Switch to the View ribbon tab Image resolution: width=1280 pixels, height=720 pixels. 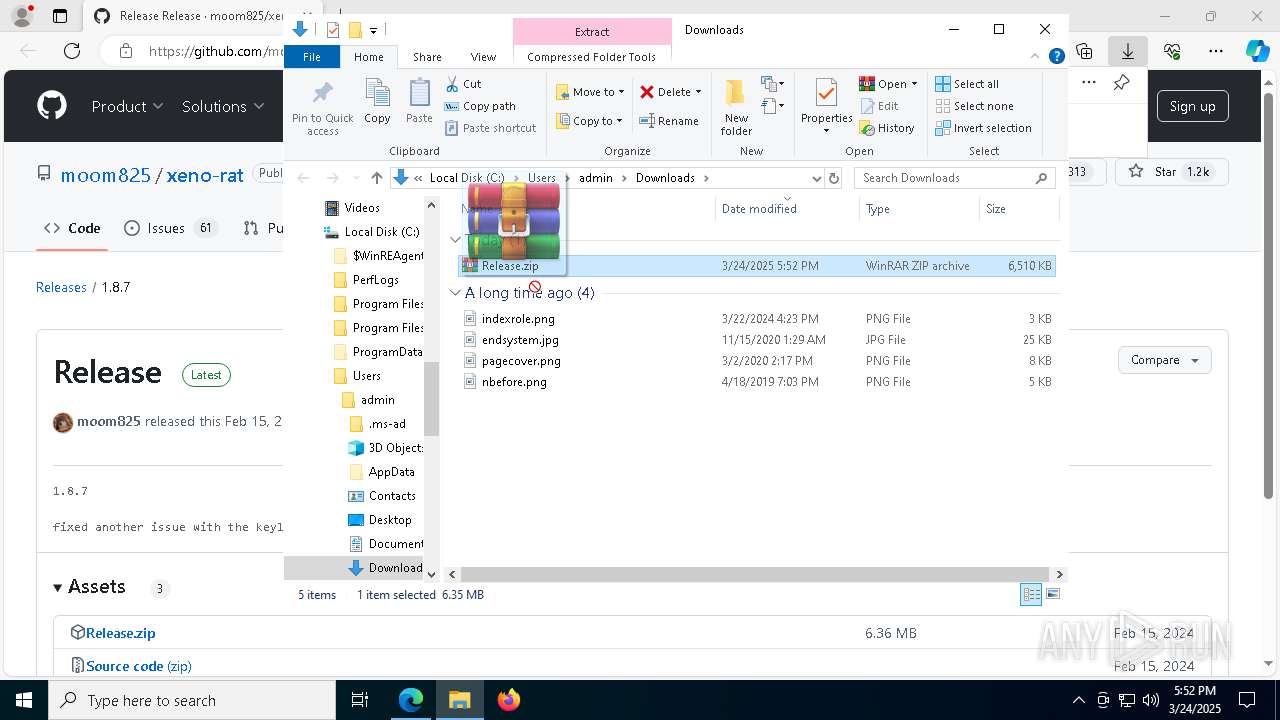click(x=483, y=57)
